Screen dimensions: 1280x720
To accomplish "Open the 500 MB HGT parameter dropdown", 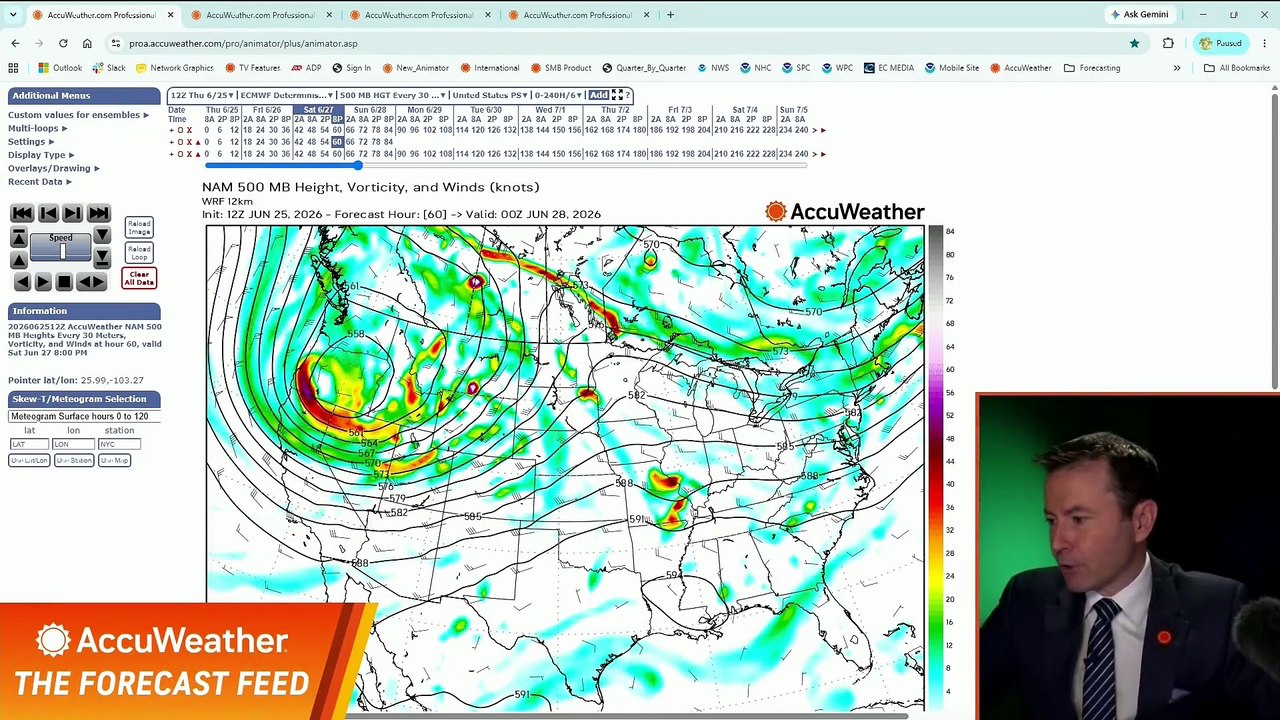I will coord(391,95).
